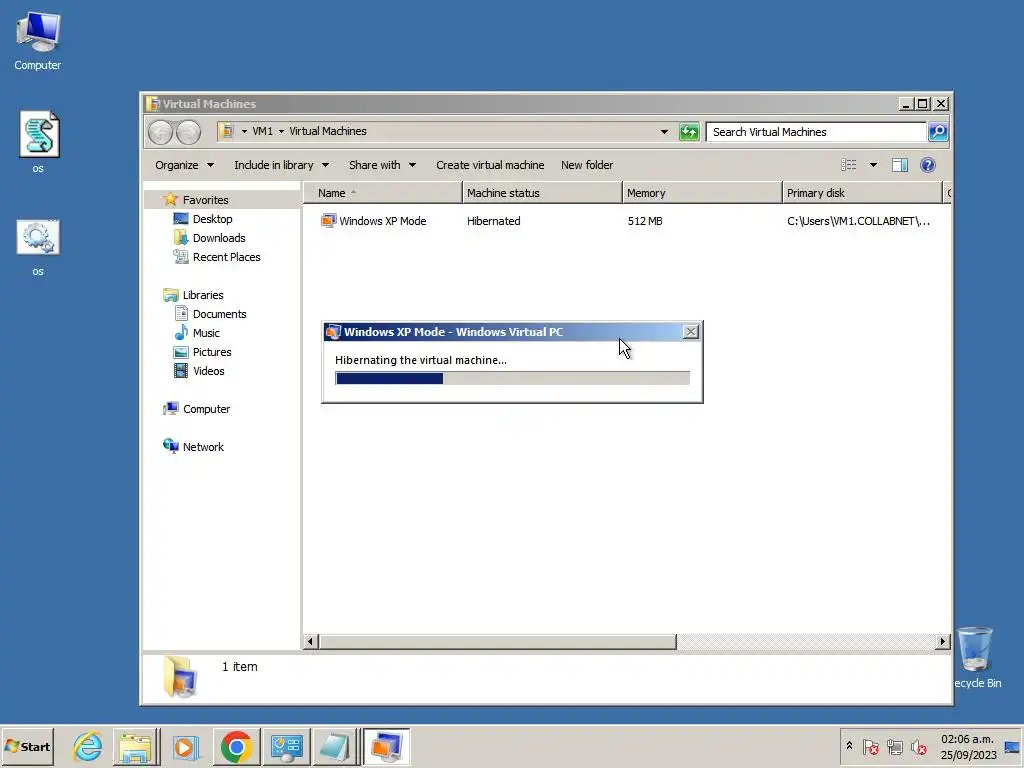Refresh the Virtual Machines folder
This screenshot has width=1024, height=768.
(689, 132)
